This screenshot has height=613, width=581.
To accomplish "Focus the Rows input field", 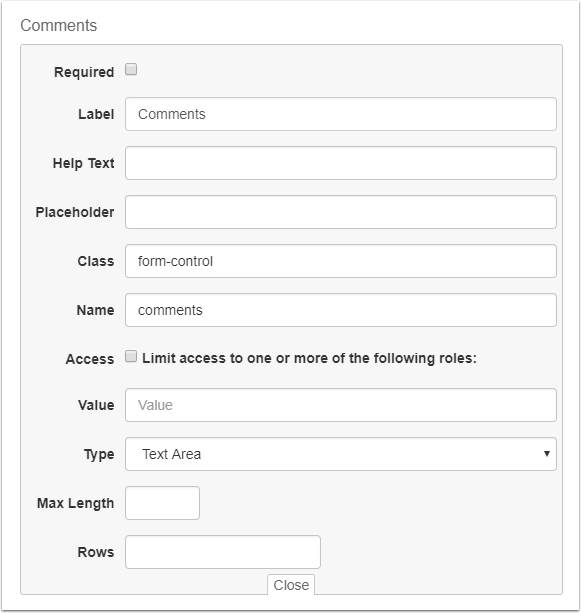I will pos(223,552).
